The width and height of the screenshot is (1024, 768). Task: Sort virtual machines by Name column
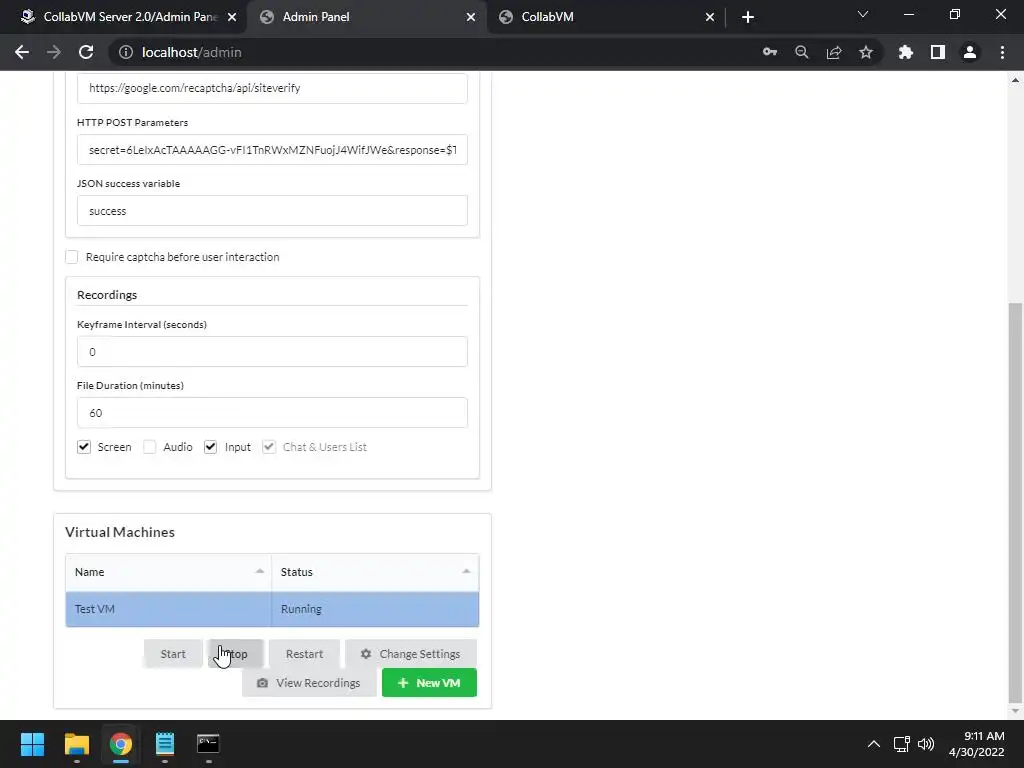[168, 572]
